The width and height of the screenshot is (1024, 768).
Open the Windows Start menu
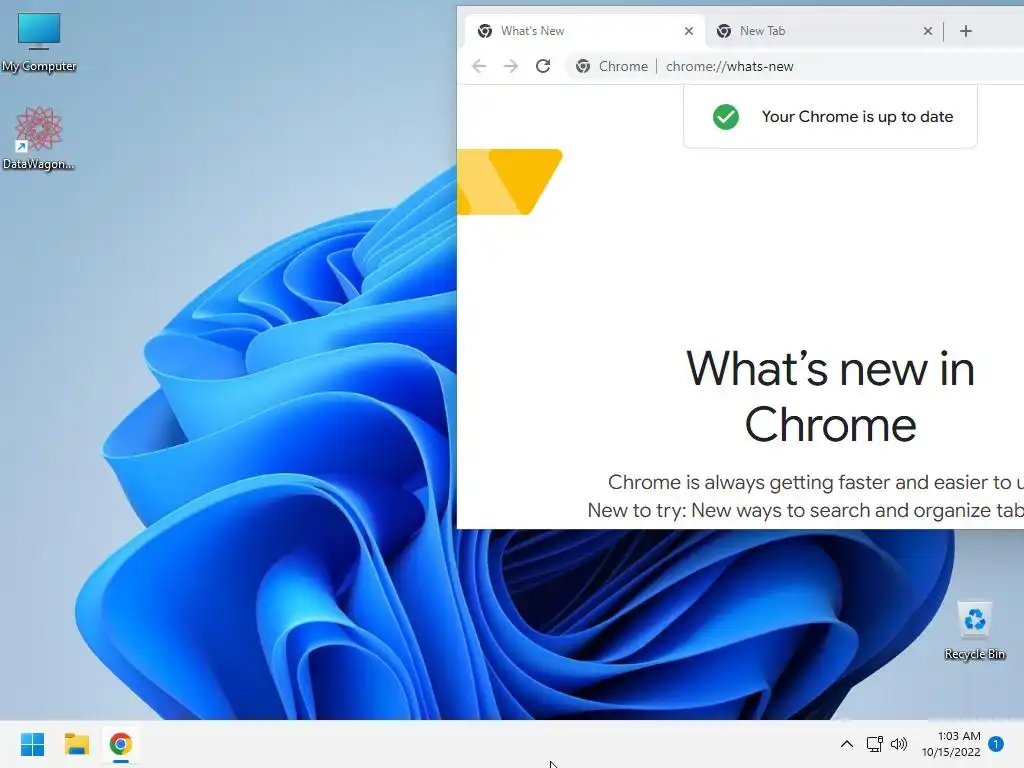[x=33, y=744]
